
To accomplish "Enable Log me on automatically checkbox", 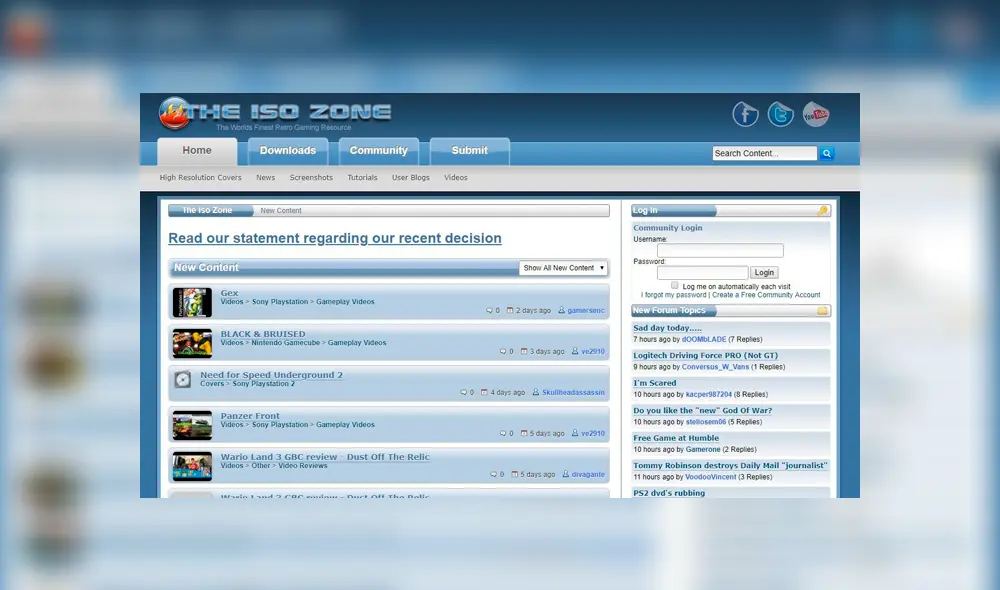I will (x=675, y=285).
